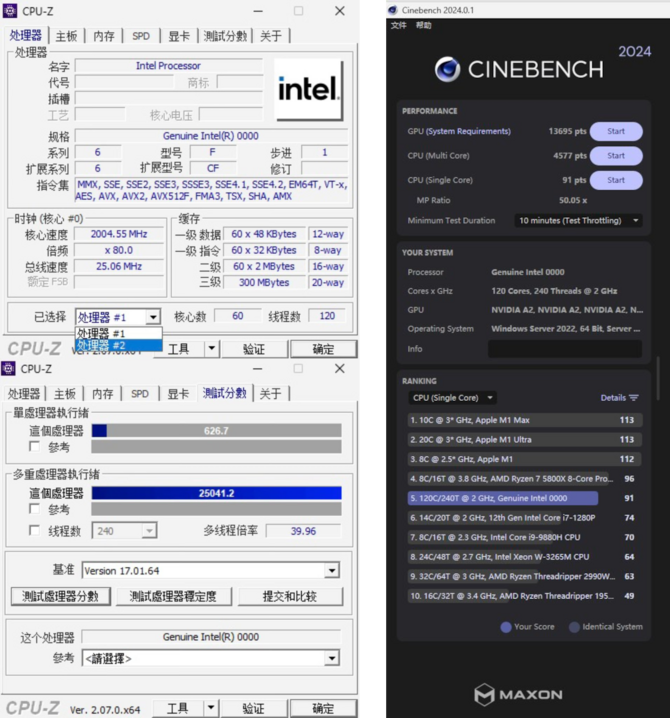
Task: Click the Intel logo in CPU-Z
Action: (x=309, y=89)
